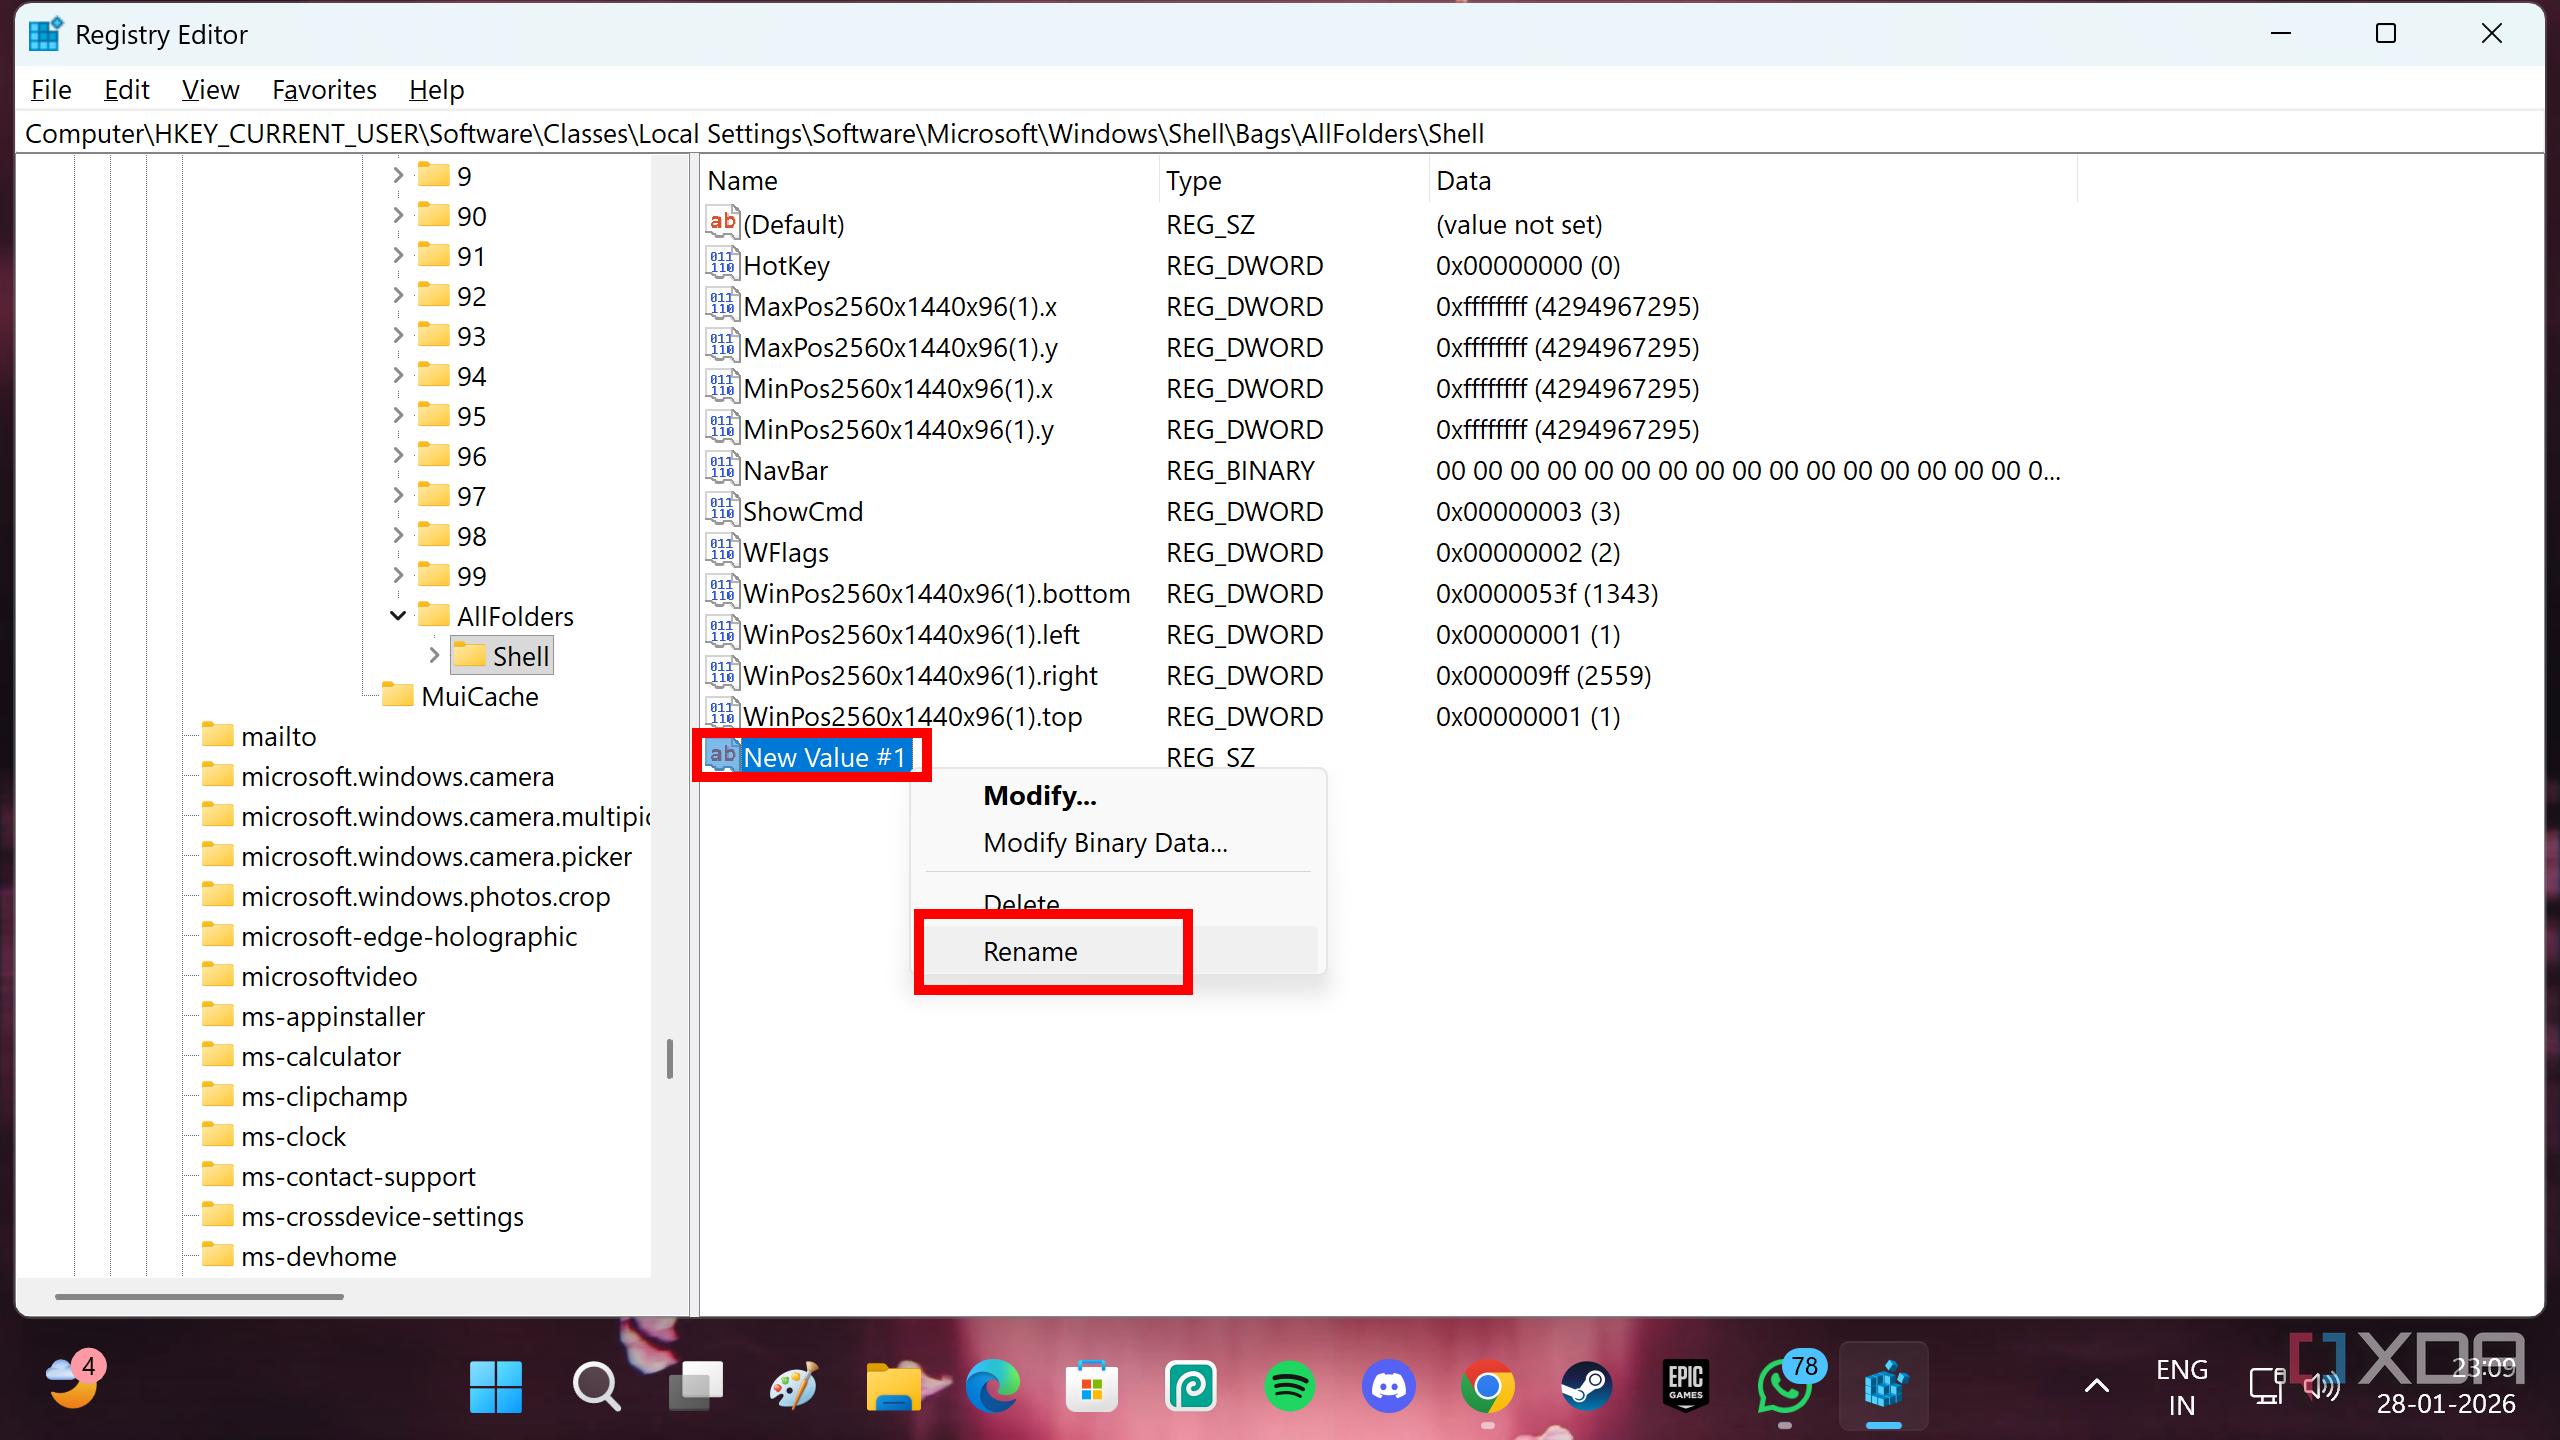The image size is (2560, 1440).
Task: Launch Epic Games taskbar icon
Action: coord(1685,1386)
